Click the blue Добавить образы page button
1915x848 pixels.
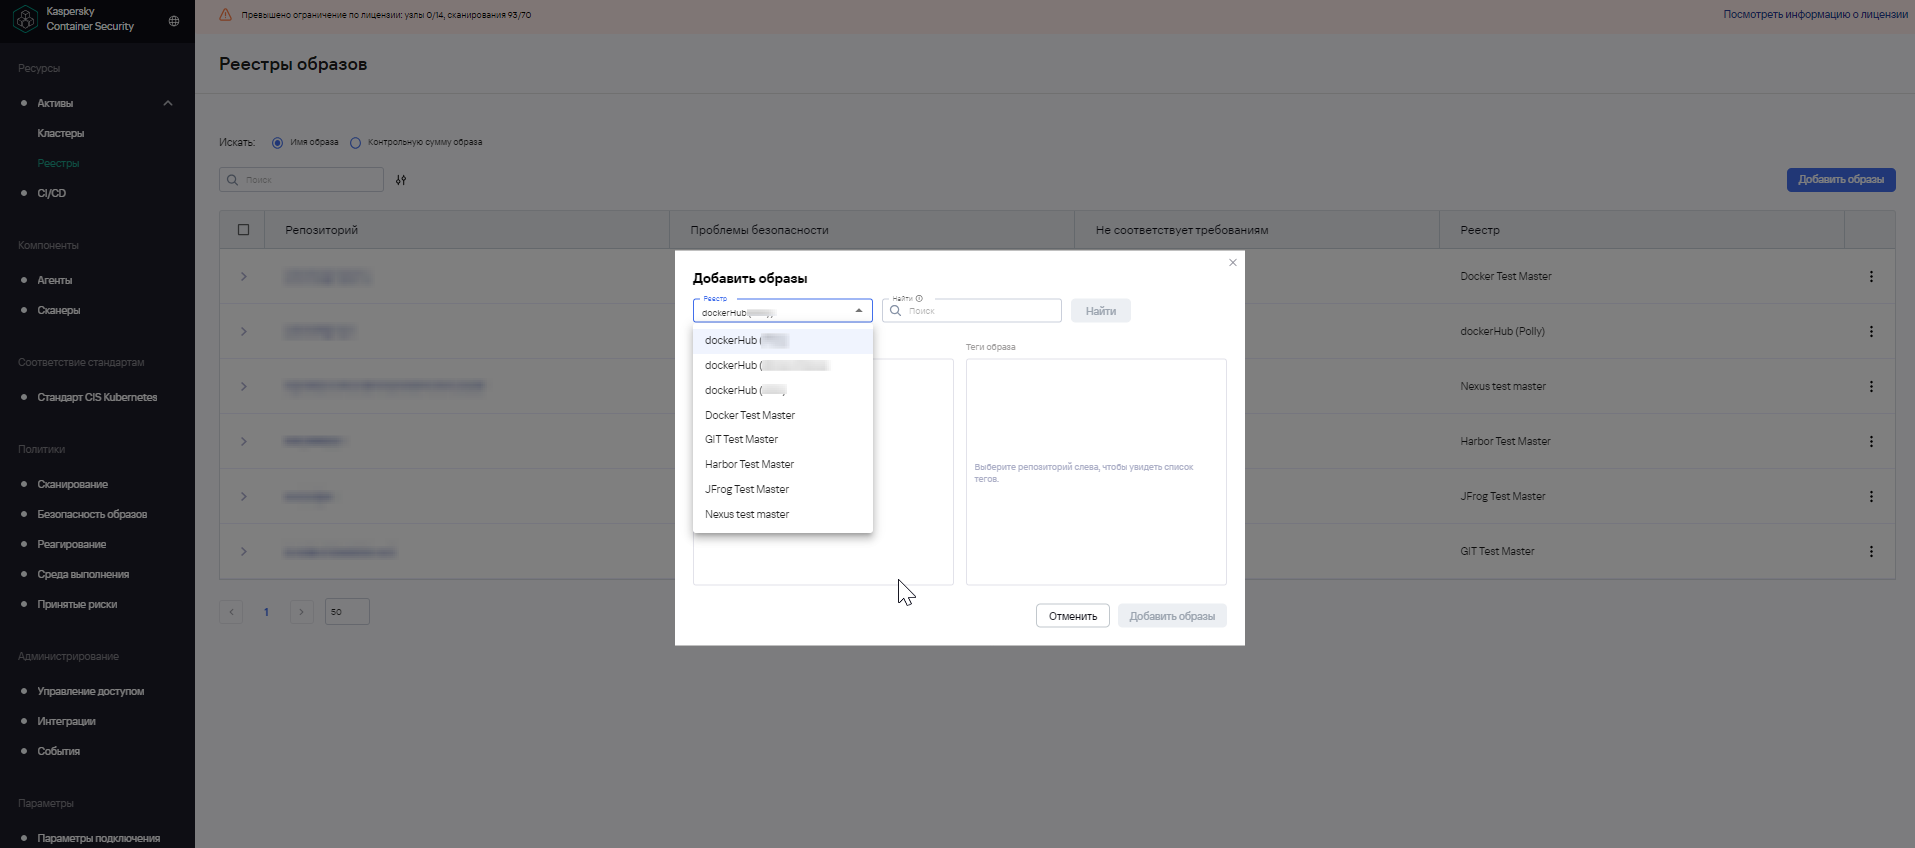pyautogui.click(x=1841, y=180)
